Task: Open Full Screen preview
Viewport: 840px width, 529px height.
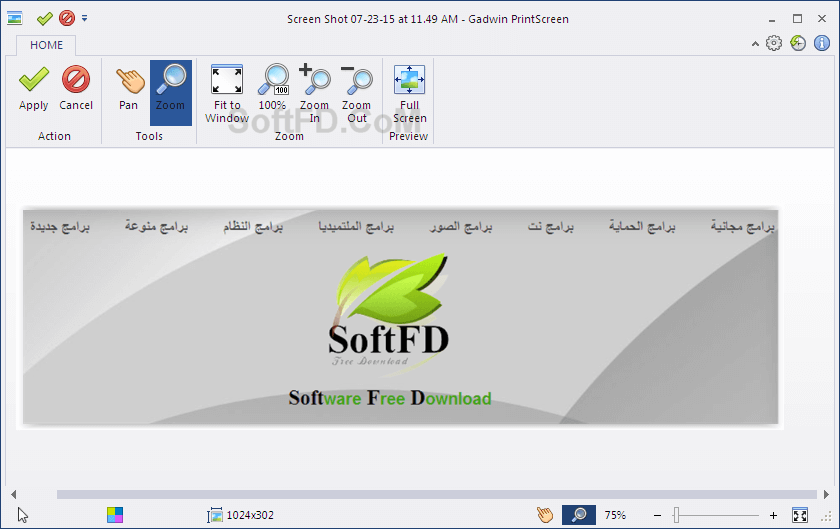Action: [409, 94]
